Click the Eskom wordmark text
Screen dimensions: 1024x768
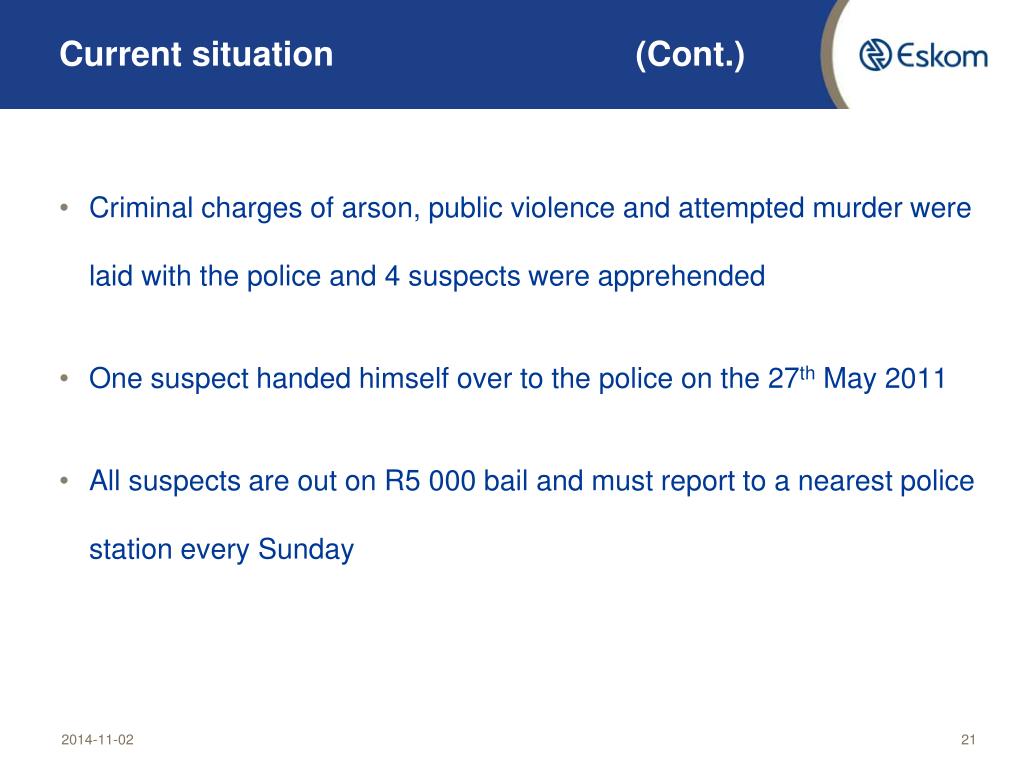942,56
